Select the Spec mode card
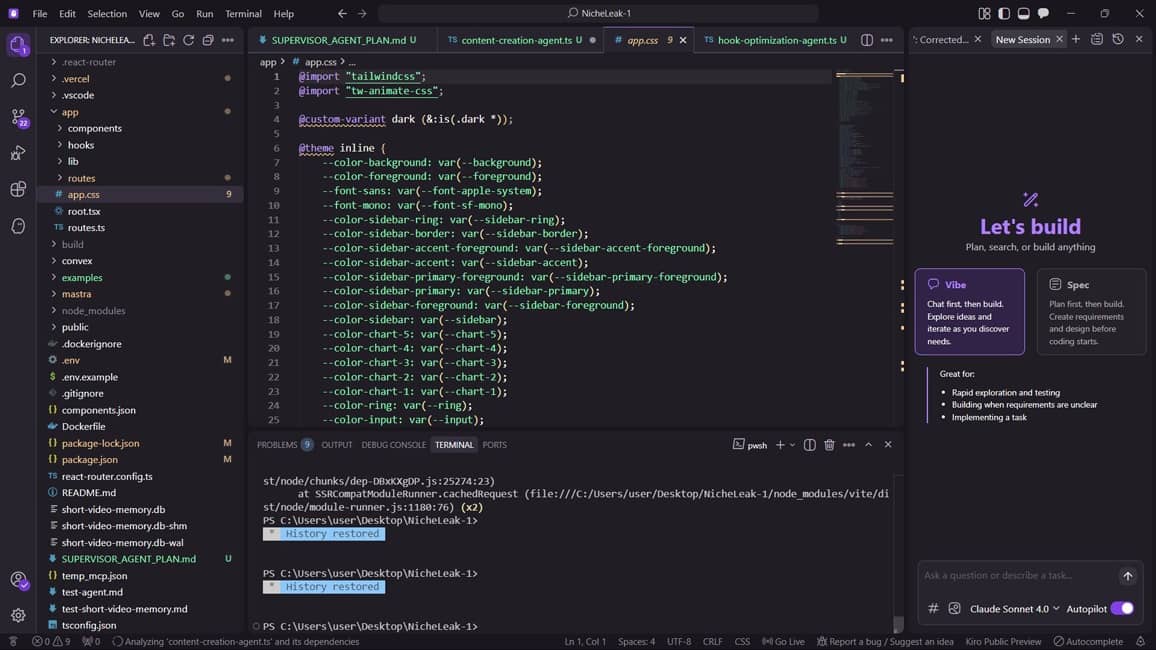Screen dimensions: 1156x650 click(x=1090, y=311)
